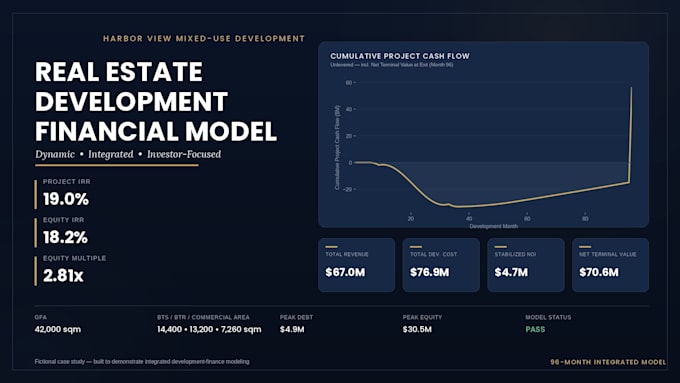Click the BTS / BTR / Commercial Area values
This screenshot has height=383, width=680.
tap(209, 329)
